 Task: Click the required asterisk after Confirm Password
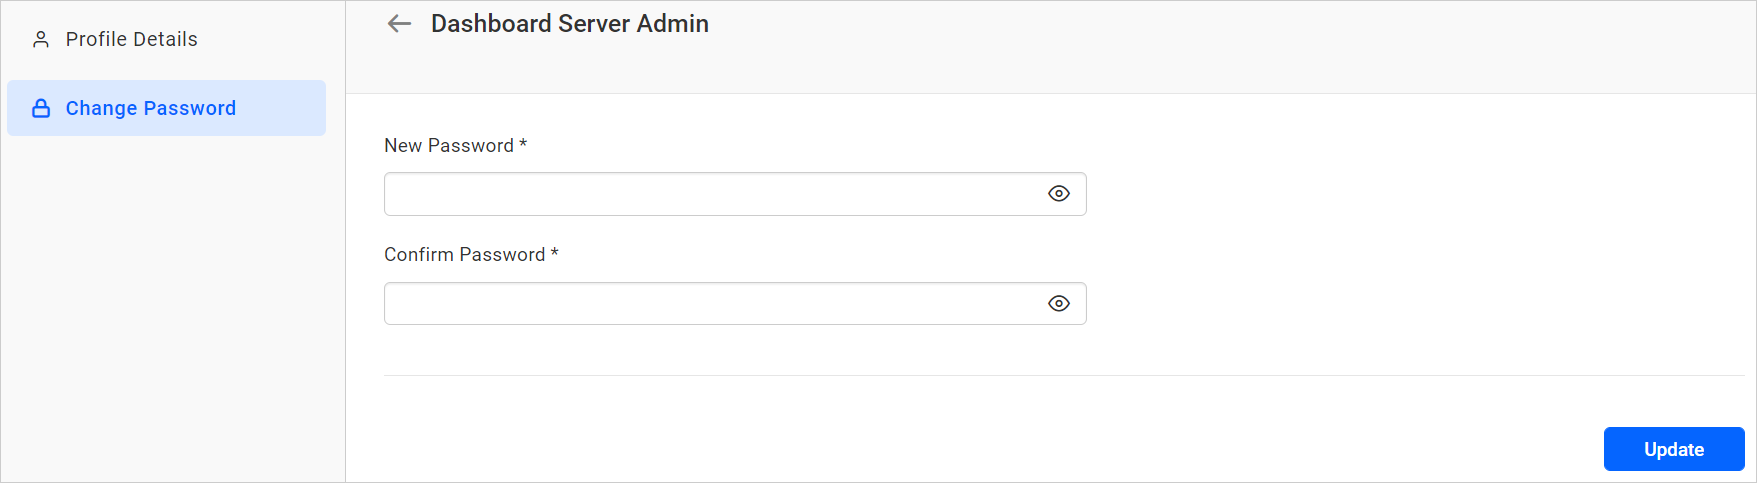click(554, 254)
